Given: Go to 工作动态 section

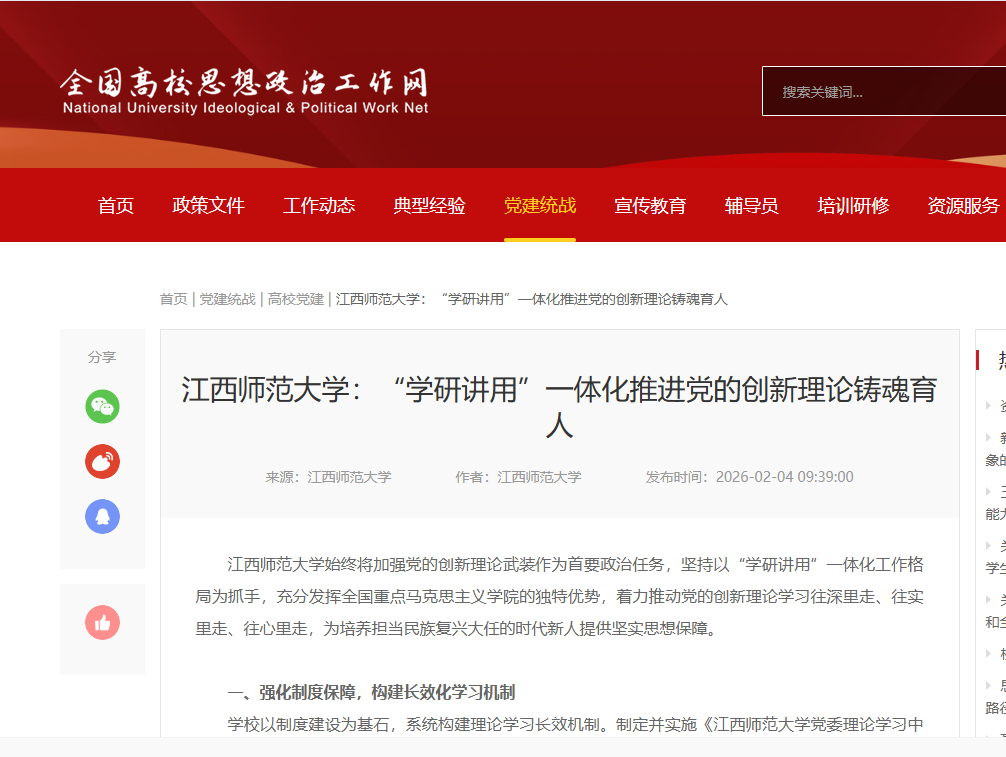Looking at the screenshot, I should coord(319,206).
